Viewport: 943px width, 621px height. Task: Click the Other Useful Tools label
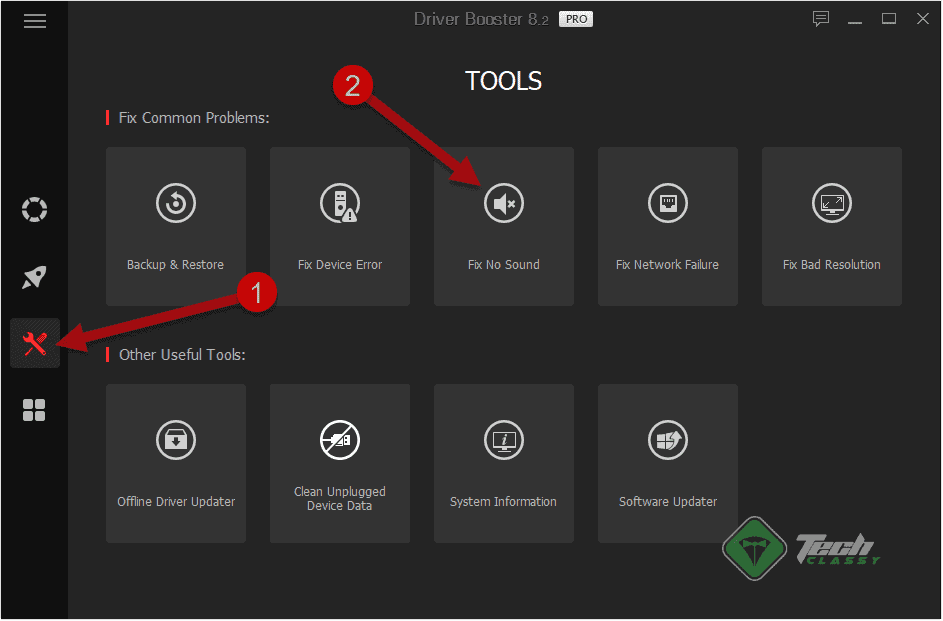pyautogui.click(x=183, y=354)
